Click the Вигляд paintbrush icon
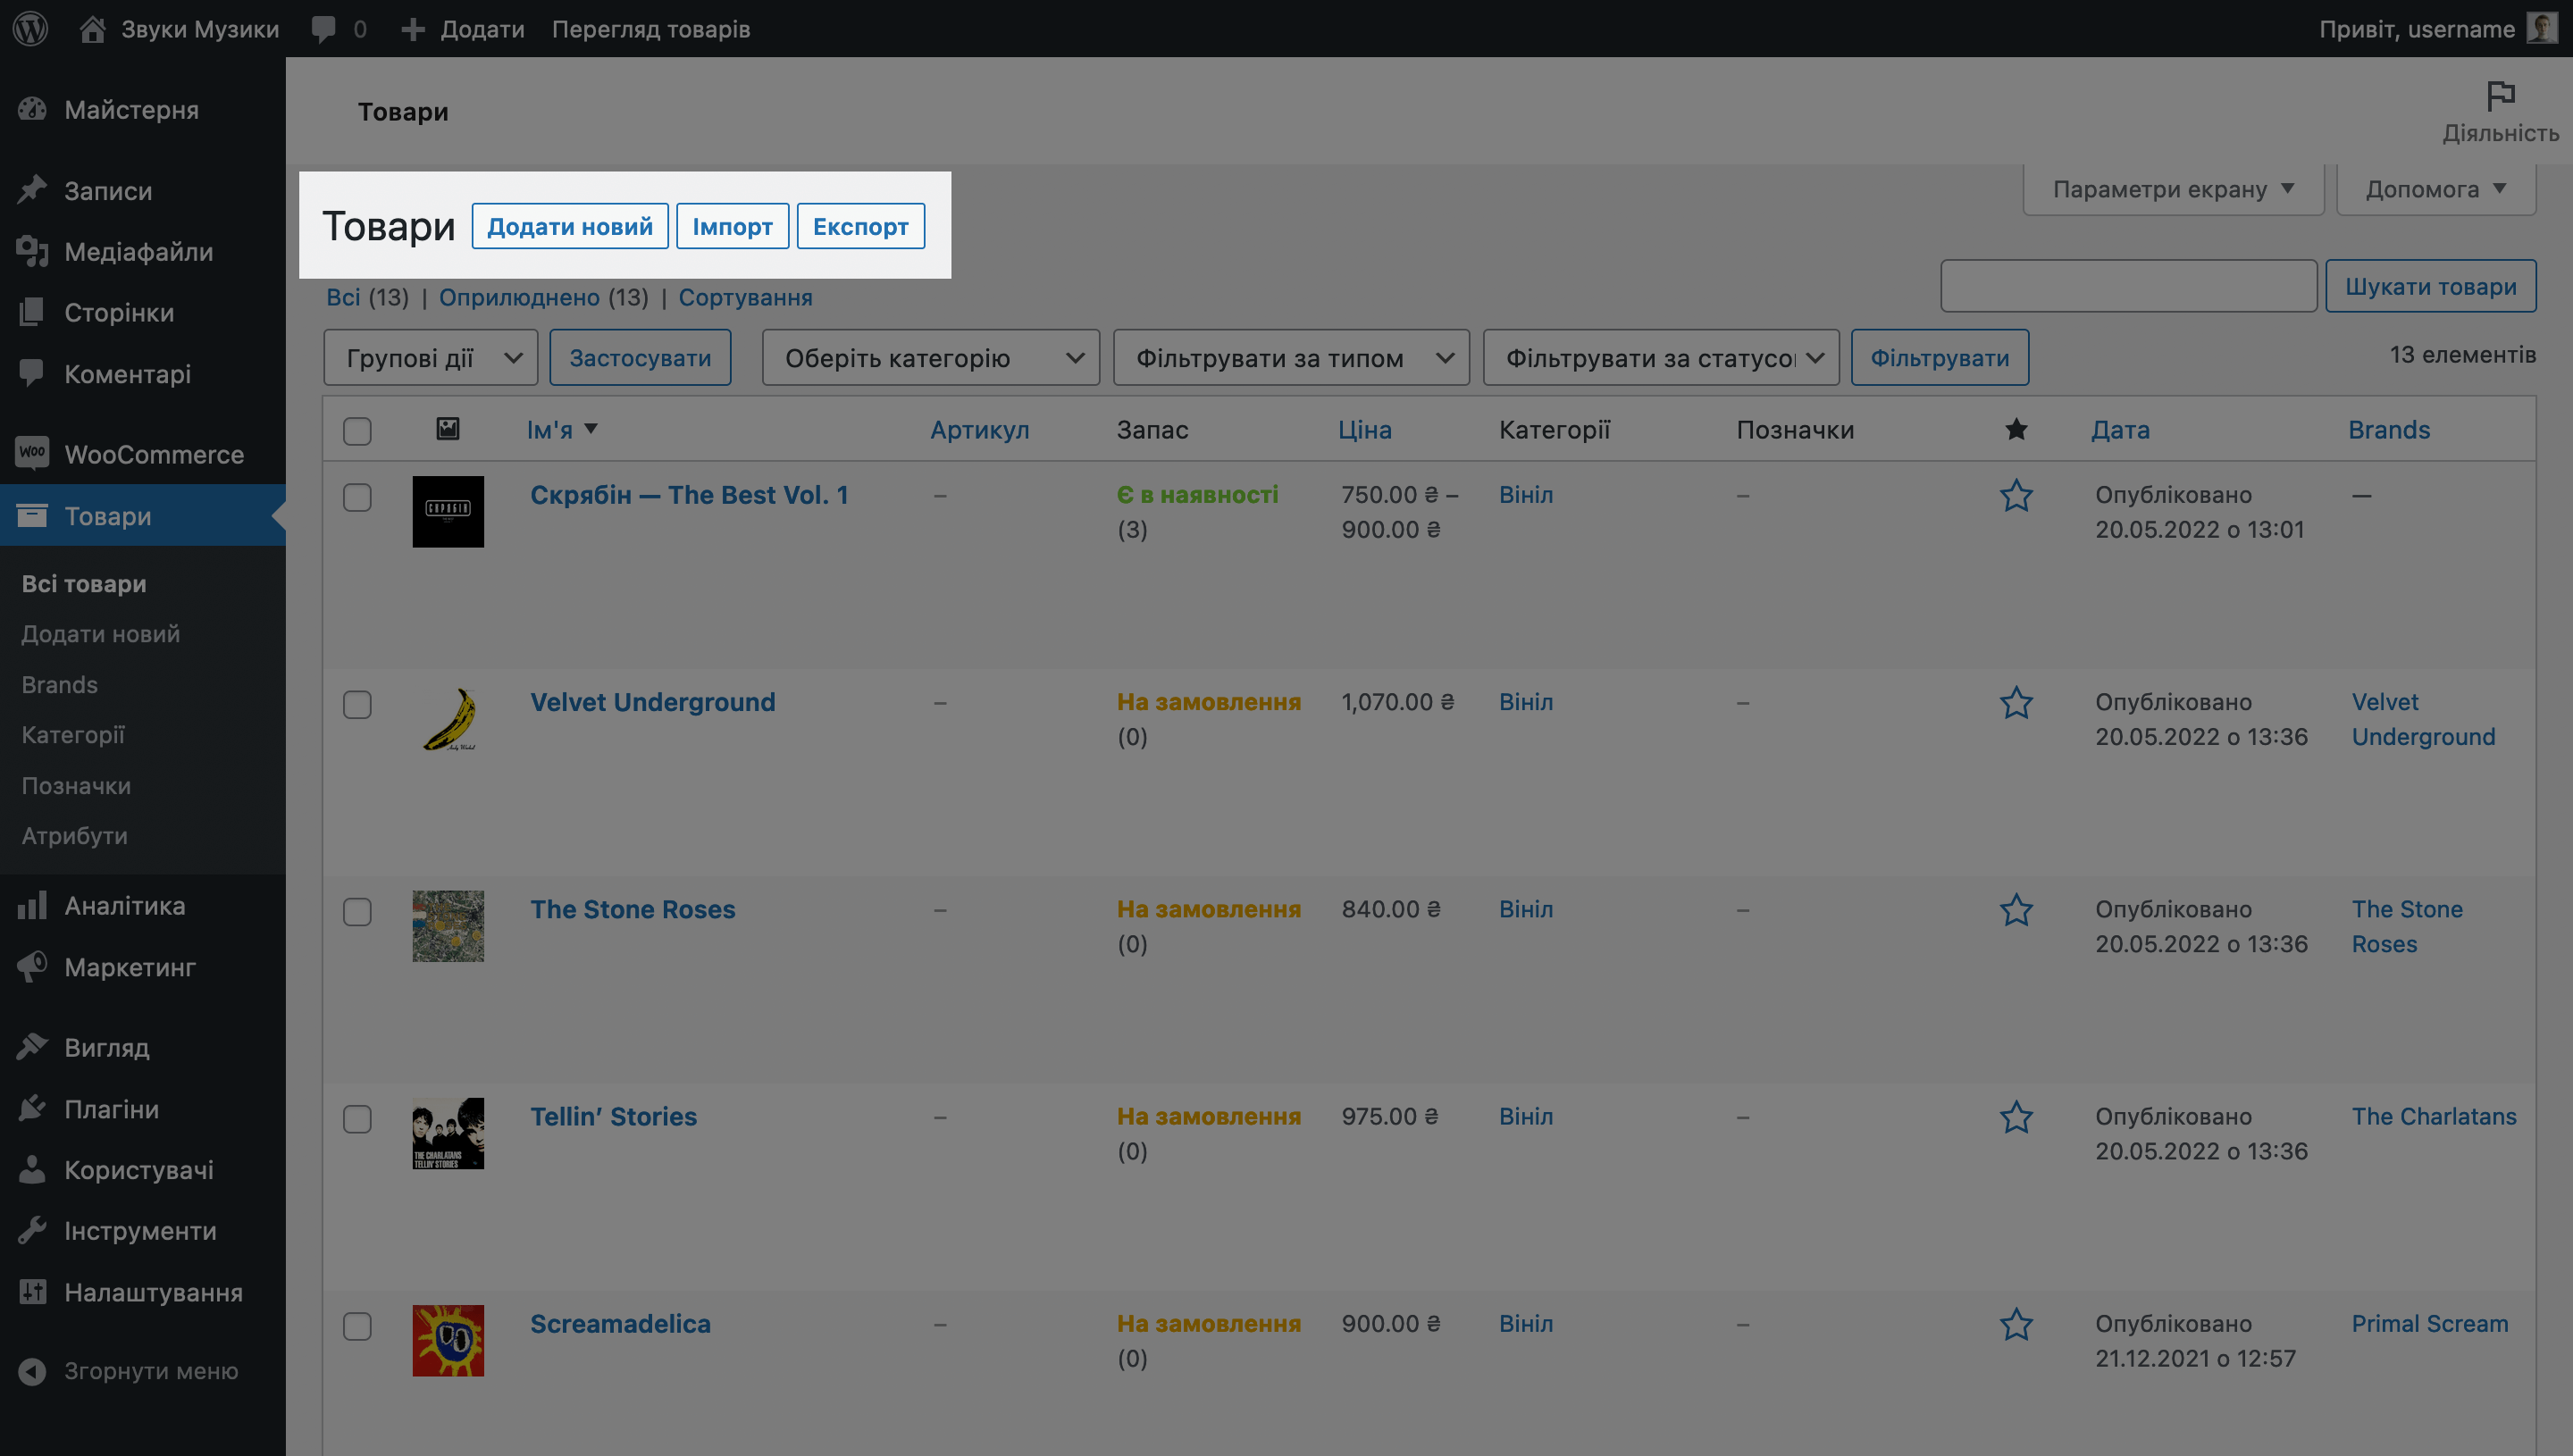 tap(32, 1046)
